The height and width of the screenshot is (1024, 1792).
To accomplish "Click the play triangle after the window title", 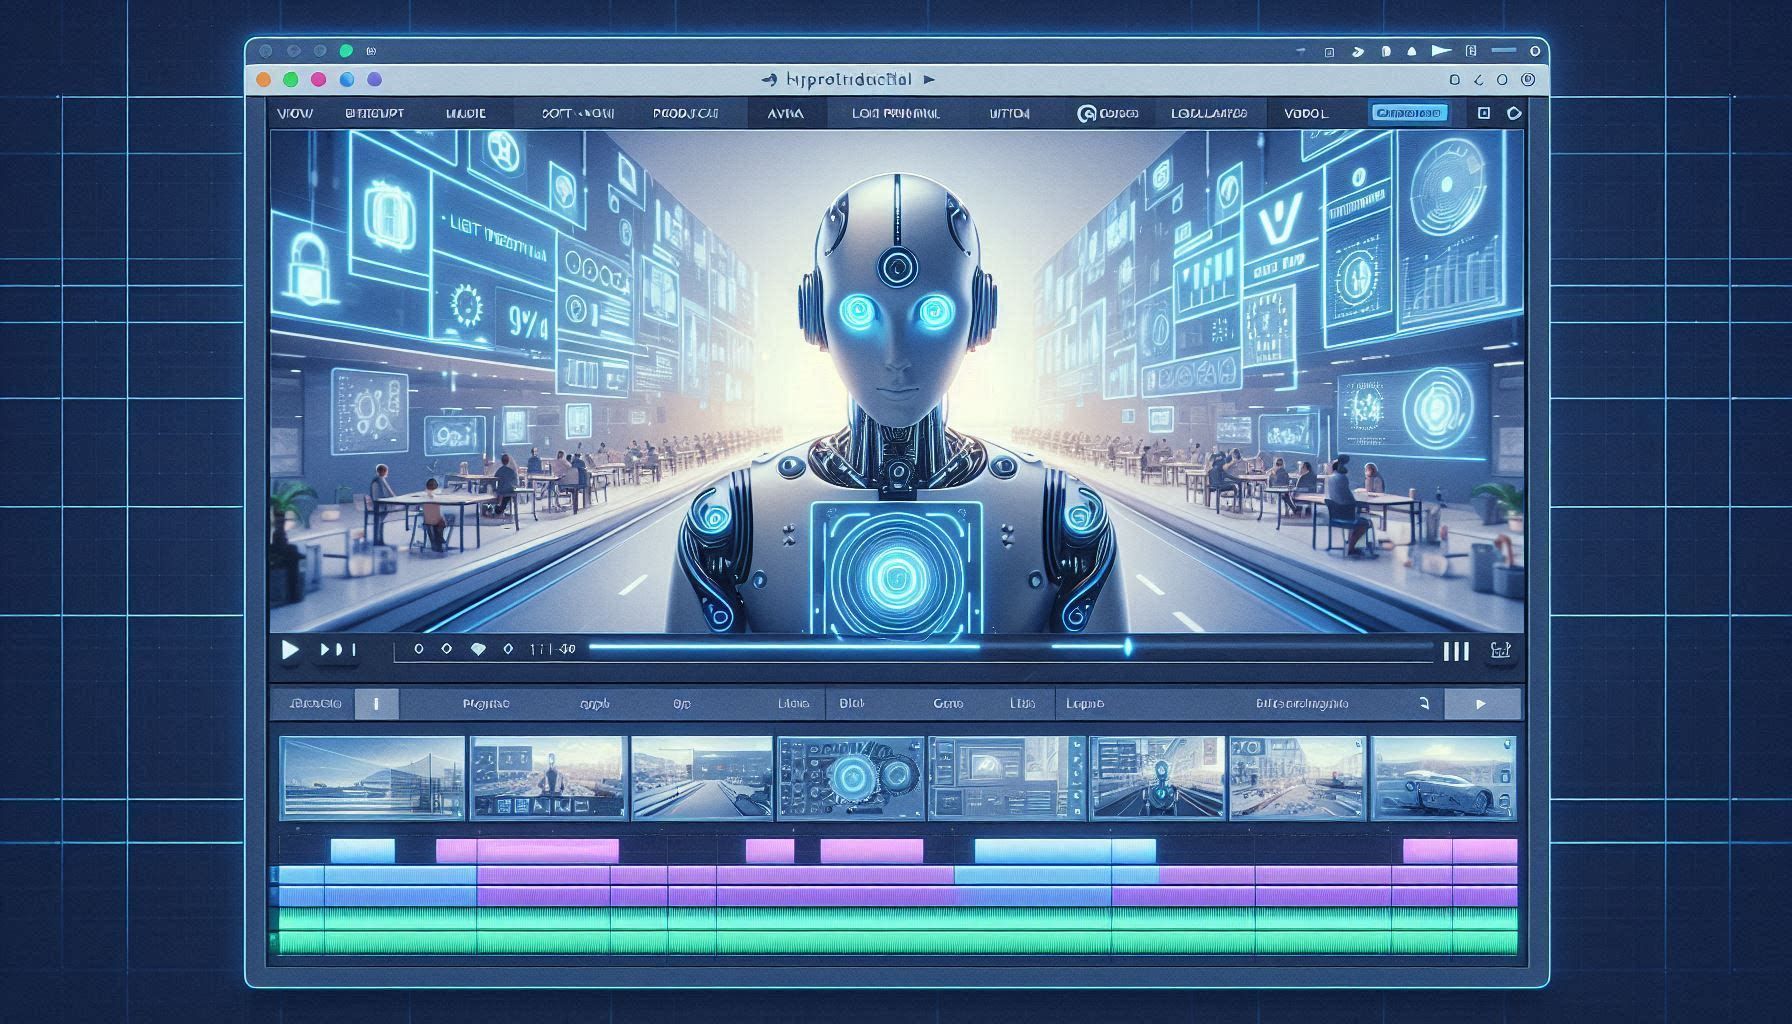I will (x=929, y=78).
